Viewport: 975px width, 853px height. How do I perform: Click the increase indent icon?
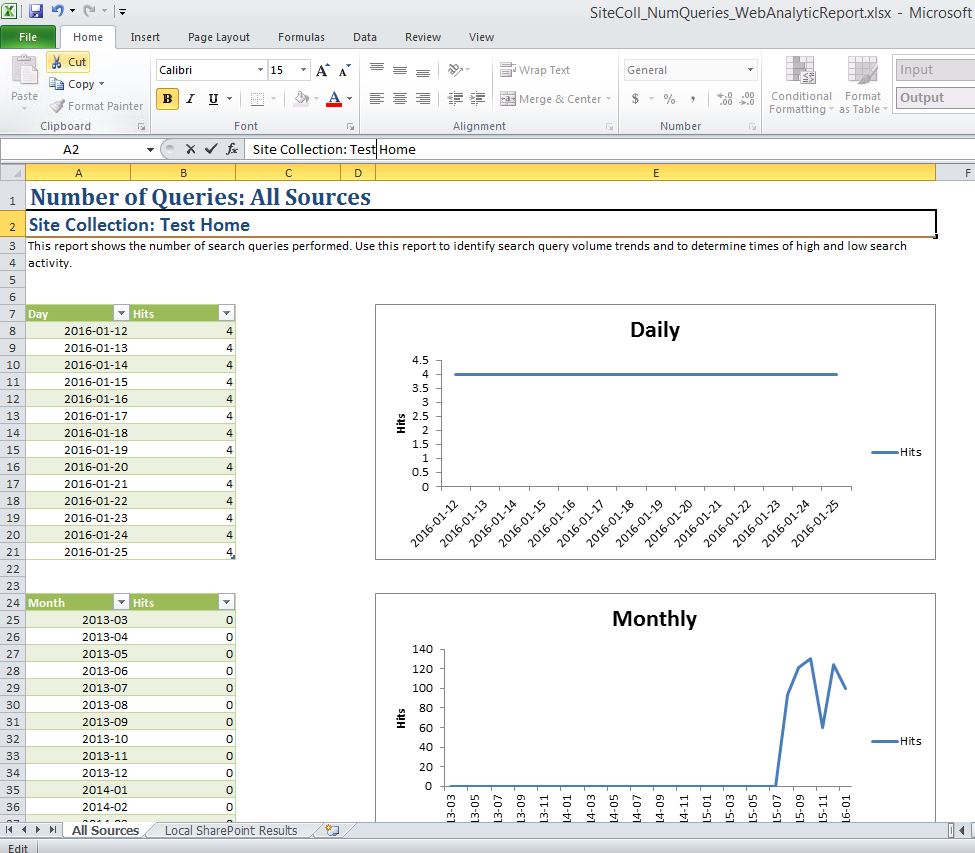tap(478, 99)
